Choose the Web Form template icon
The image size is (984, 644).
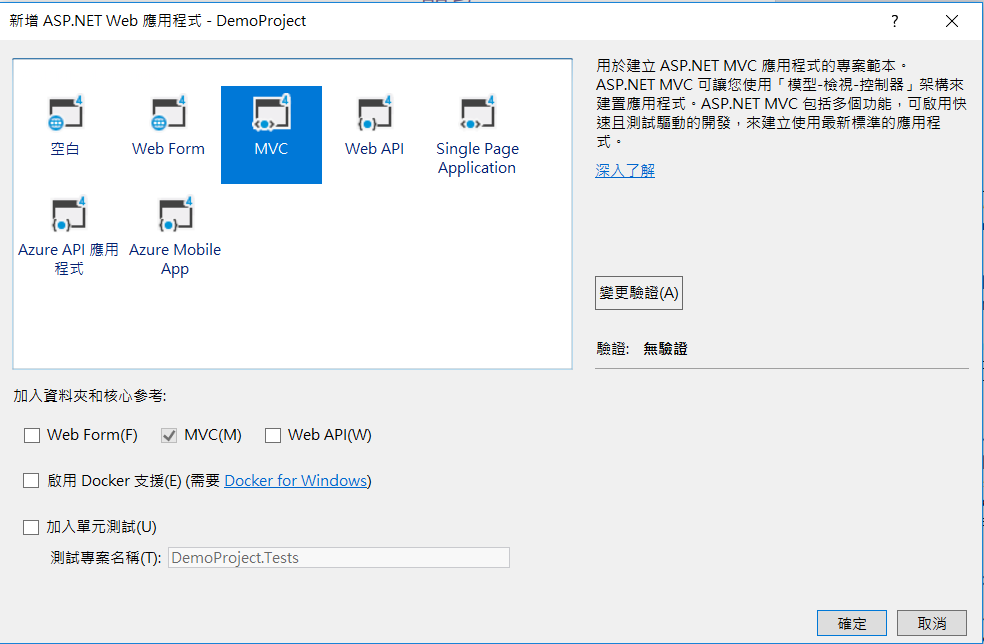(x=168, y=127)
